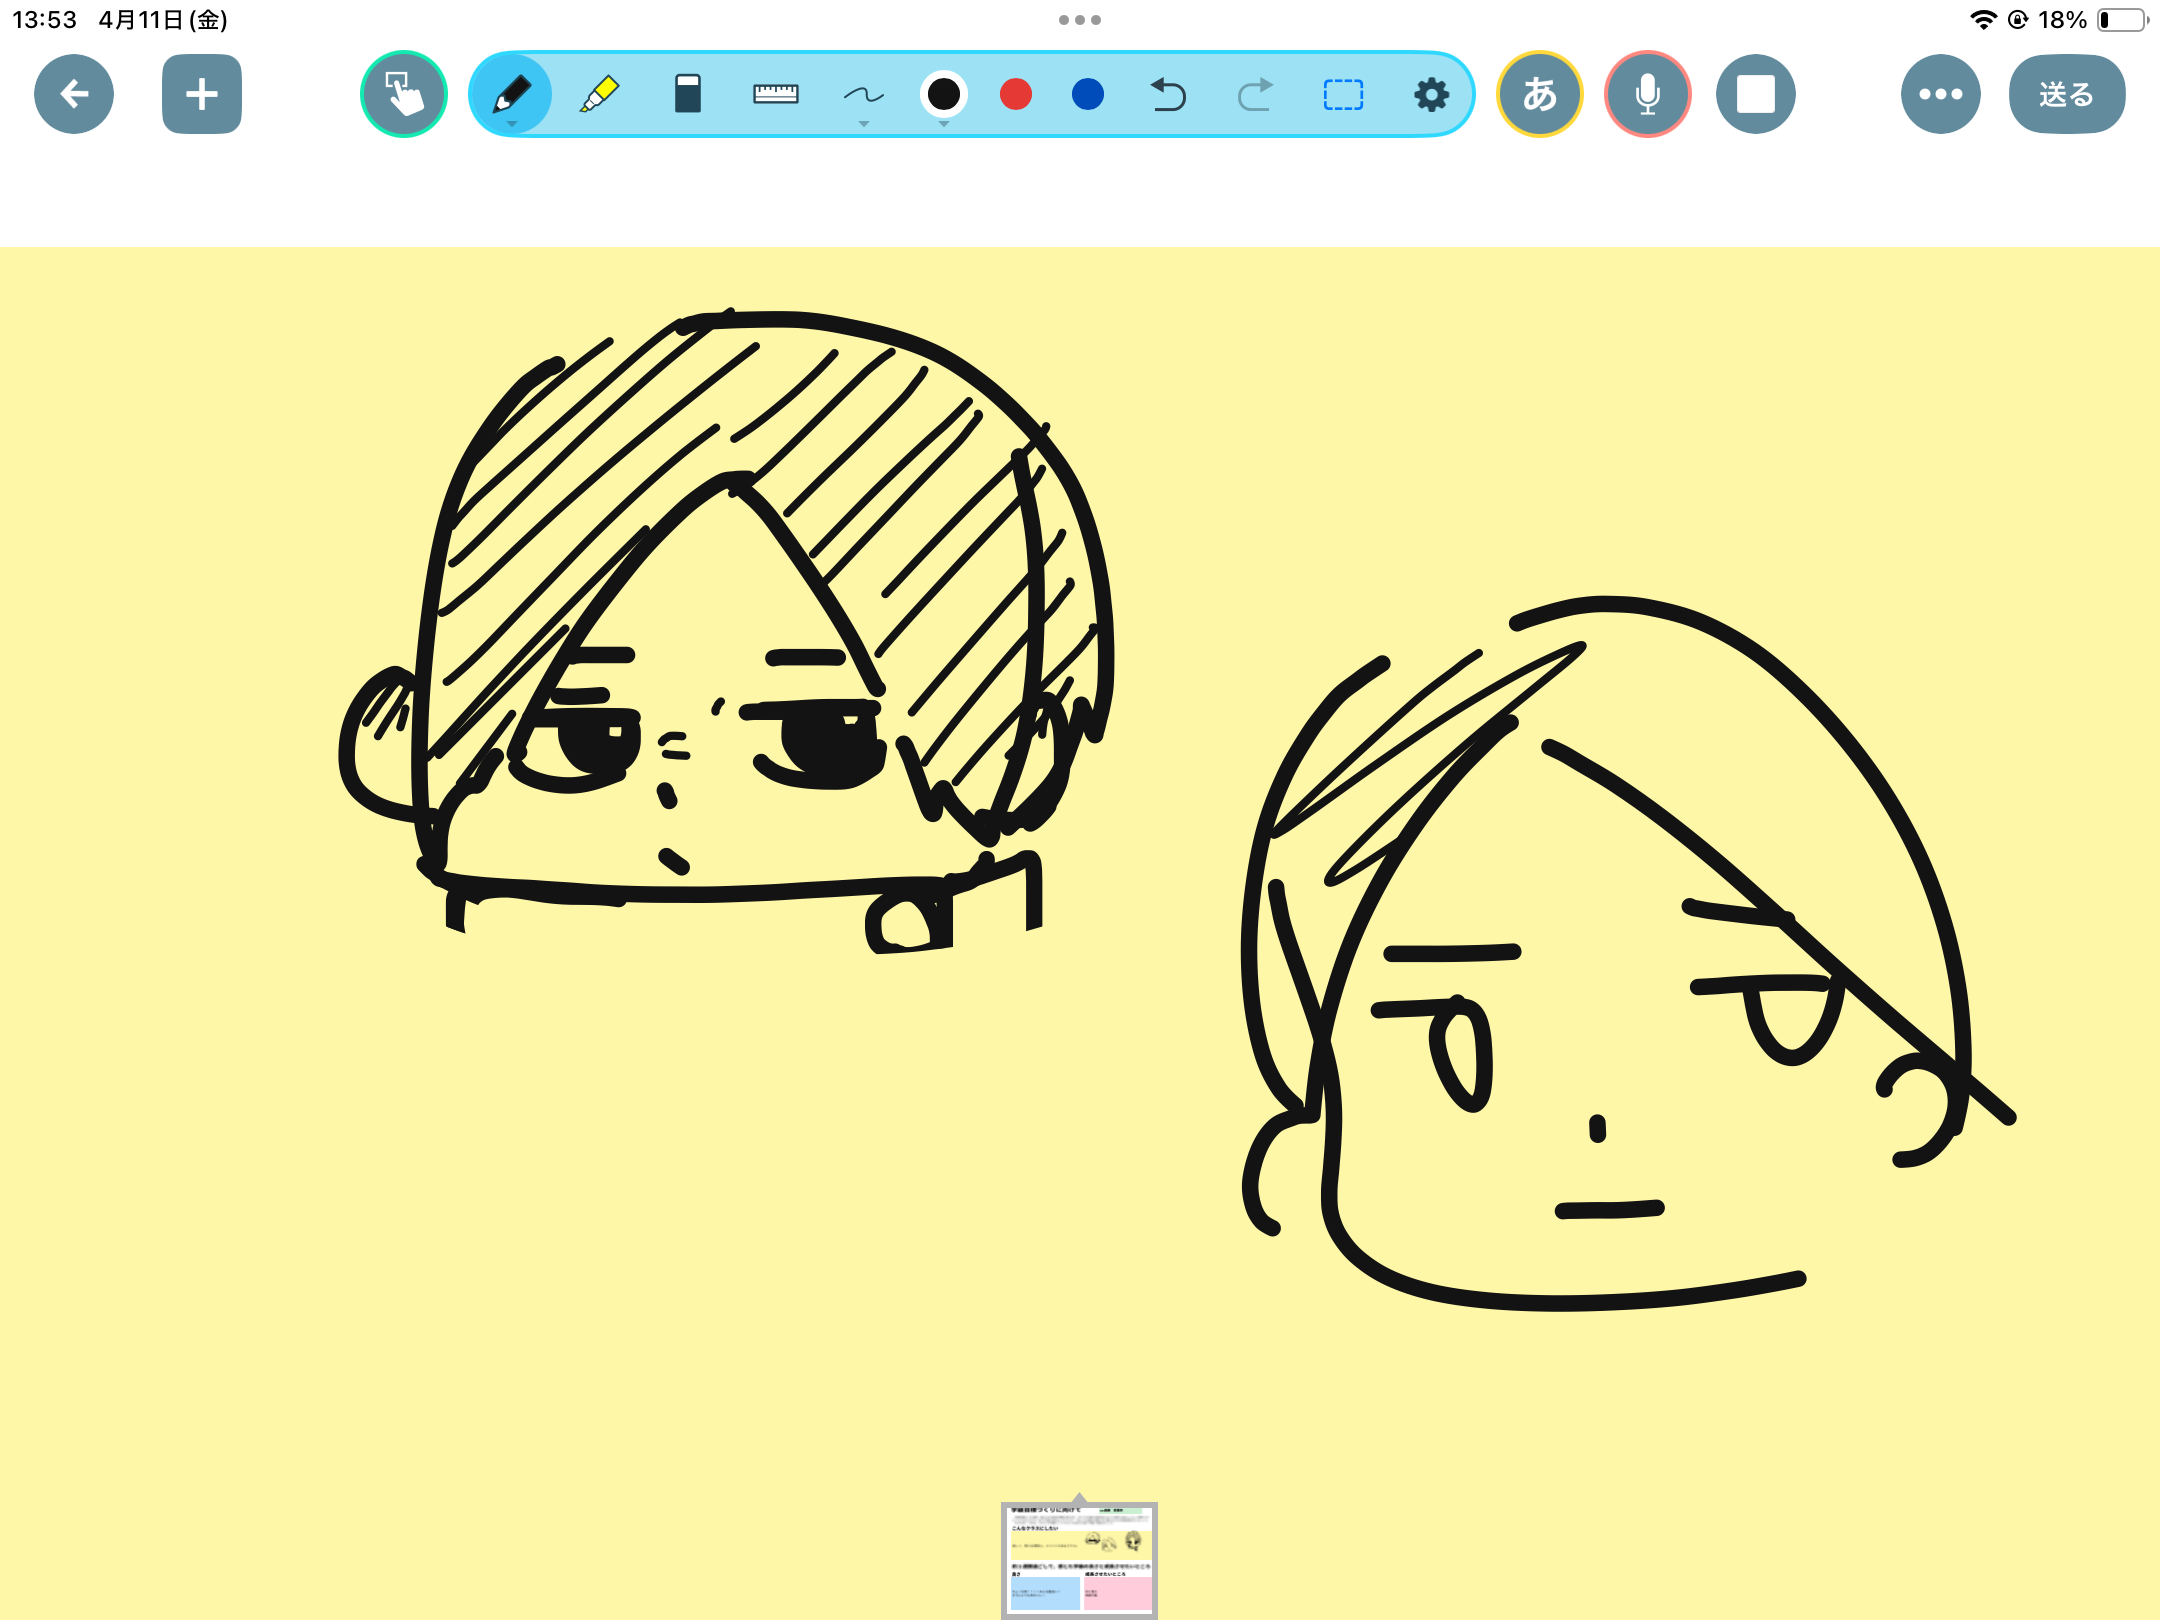The height and width of the screenshot is (1620, 2160).
Task: Open the worksheet thumbnail at bottom
Action: pyautogui.click(x=1079, y=1558)
